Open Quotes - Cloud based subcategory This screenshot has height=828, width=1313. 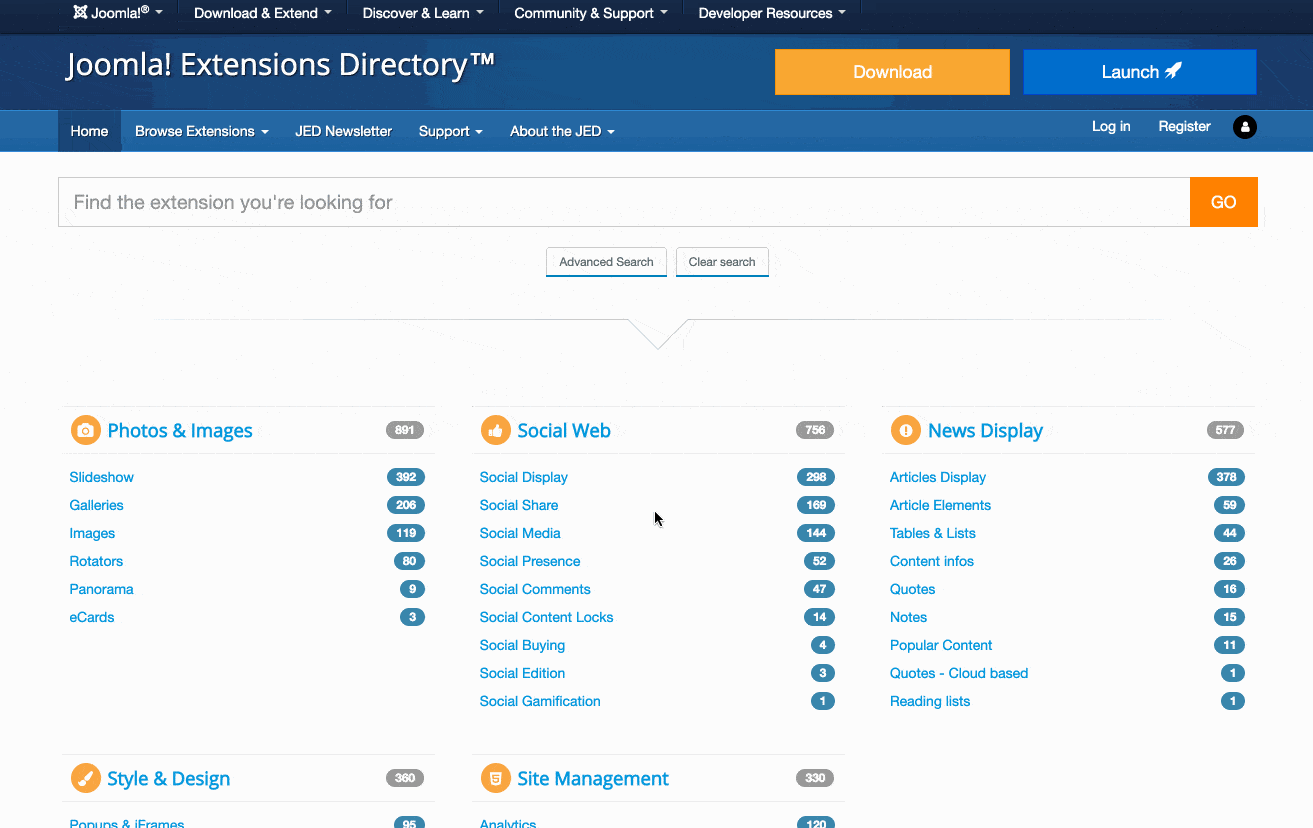959,673
